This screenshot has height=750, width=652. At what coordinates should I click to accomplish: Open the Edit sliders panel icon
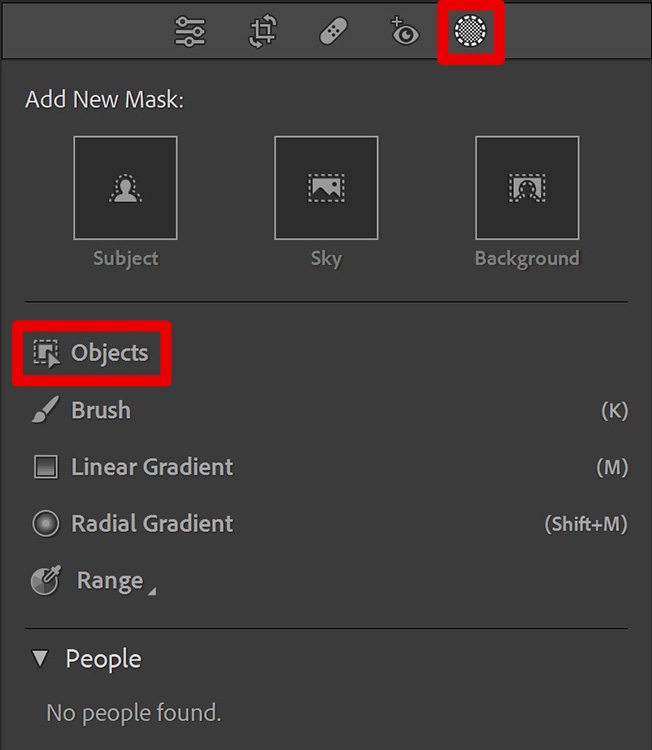pos(190,32)
